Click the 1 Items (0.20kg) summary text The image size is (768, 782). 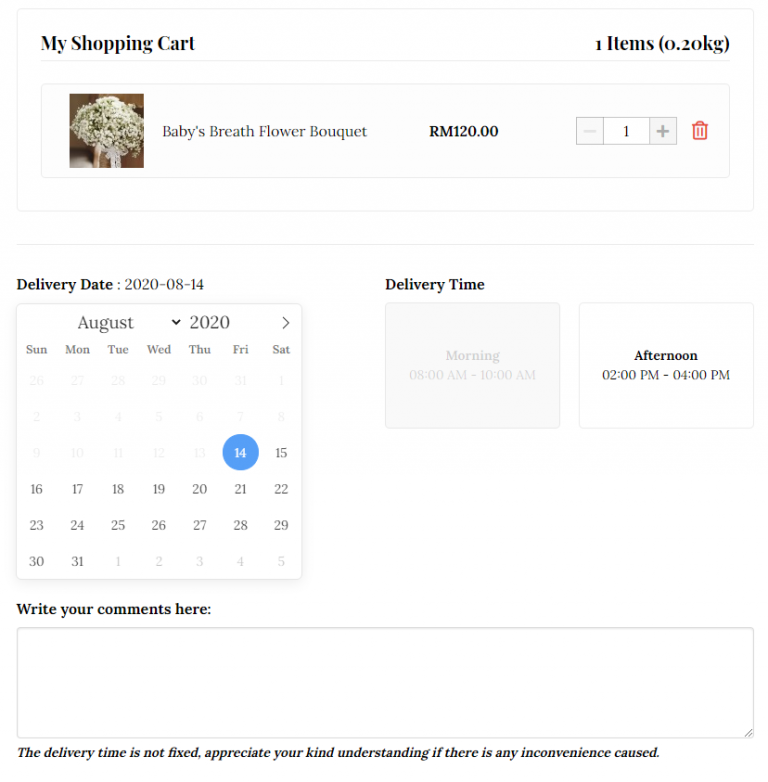click(x=662, y=43)
